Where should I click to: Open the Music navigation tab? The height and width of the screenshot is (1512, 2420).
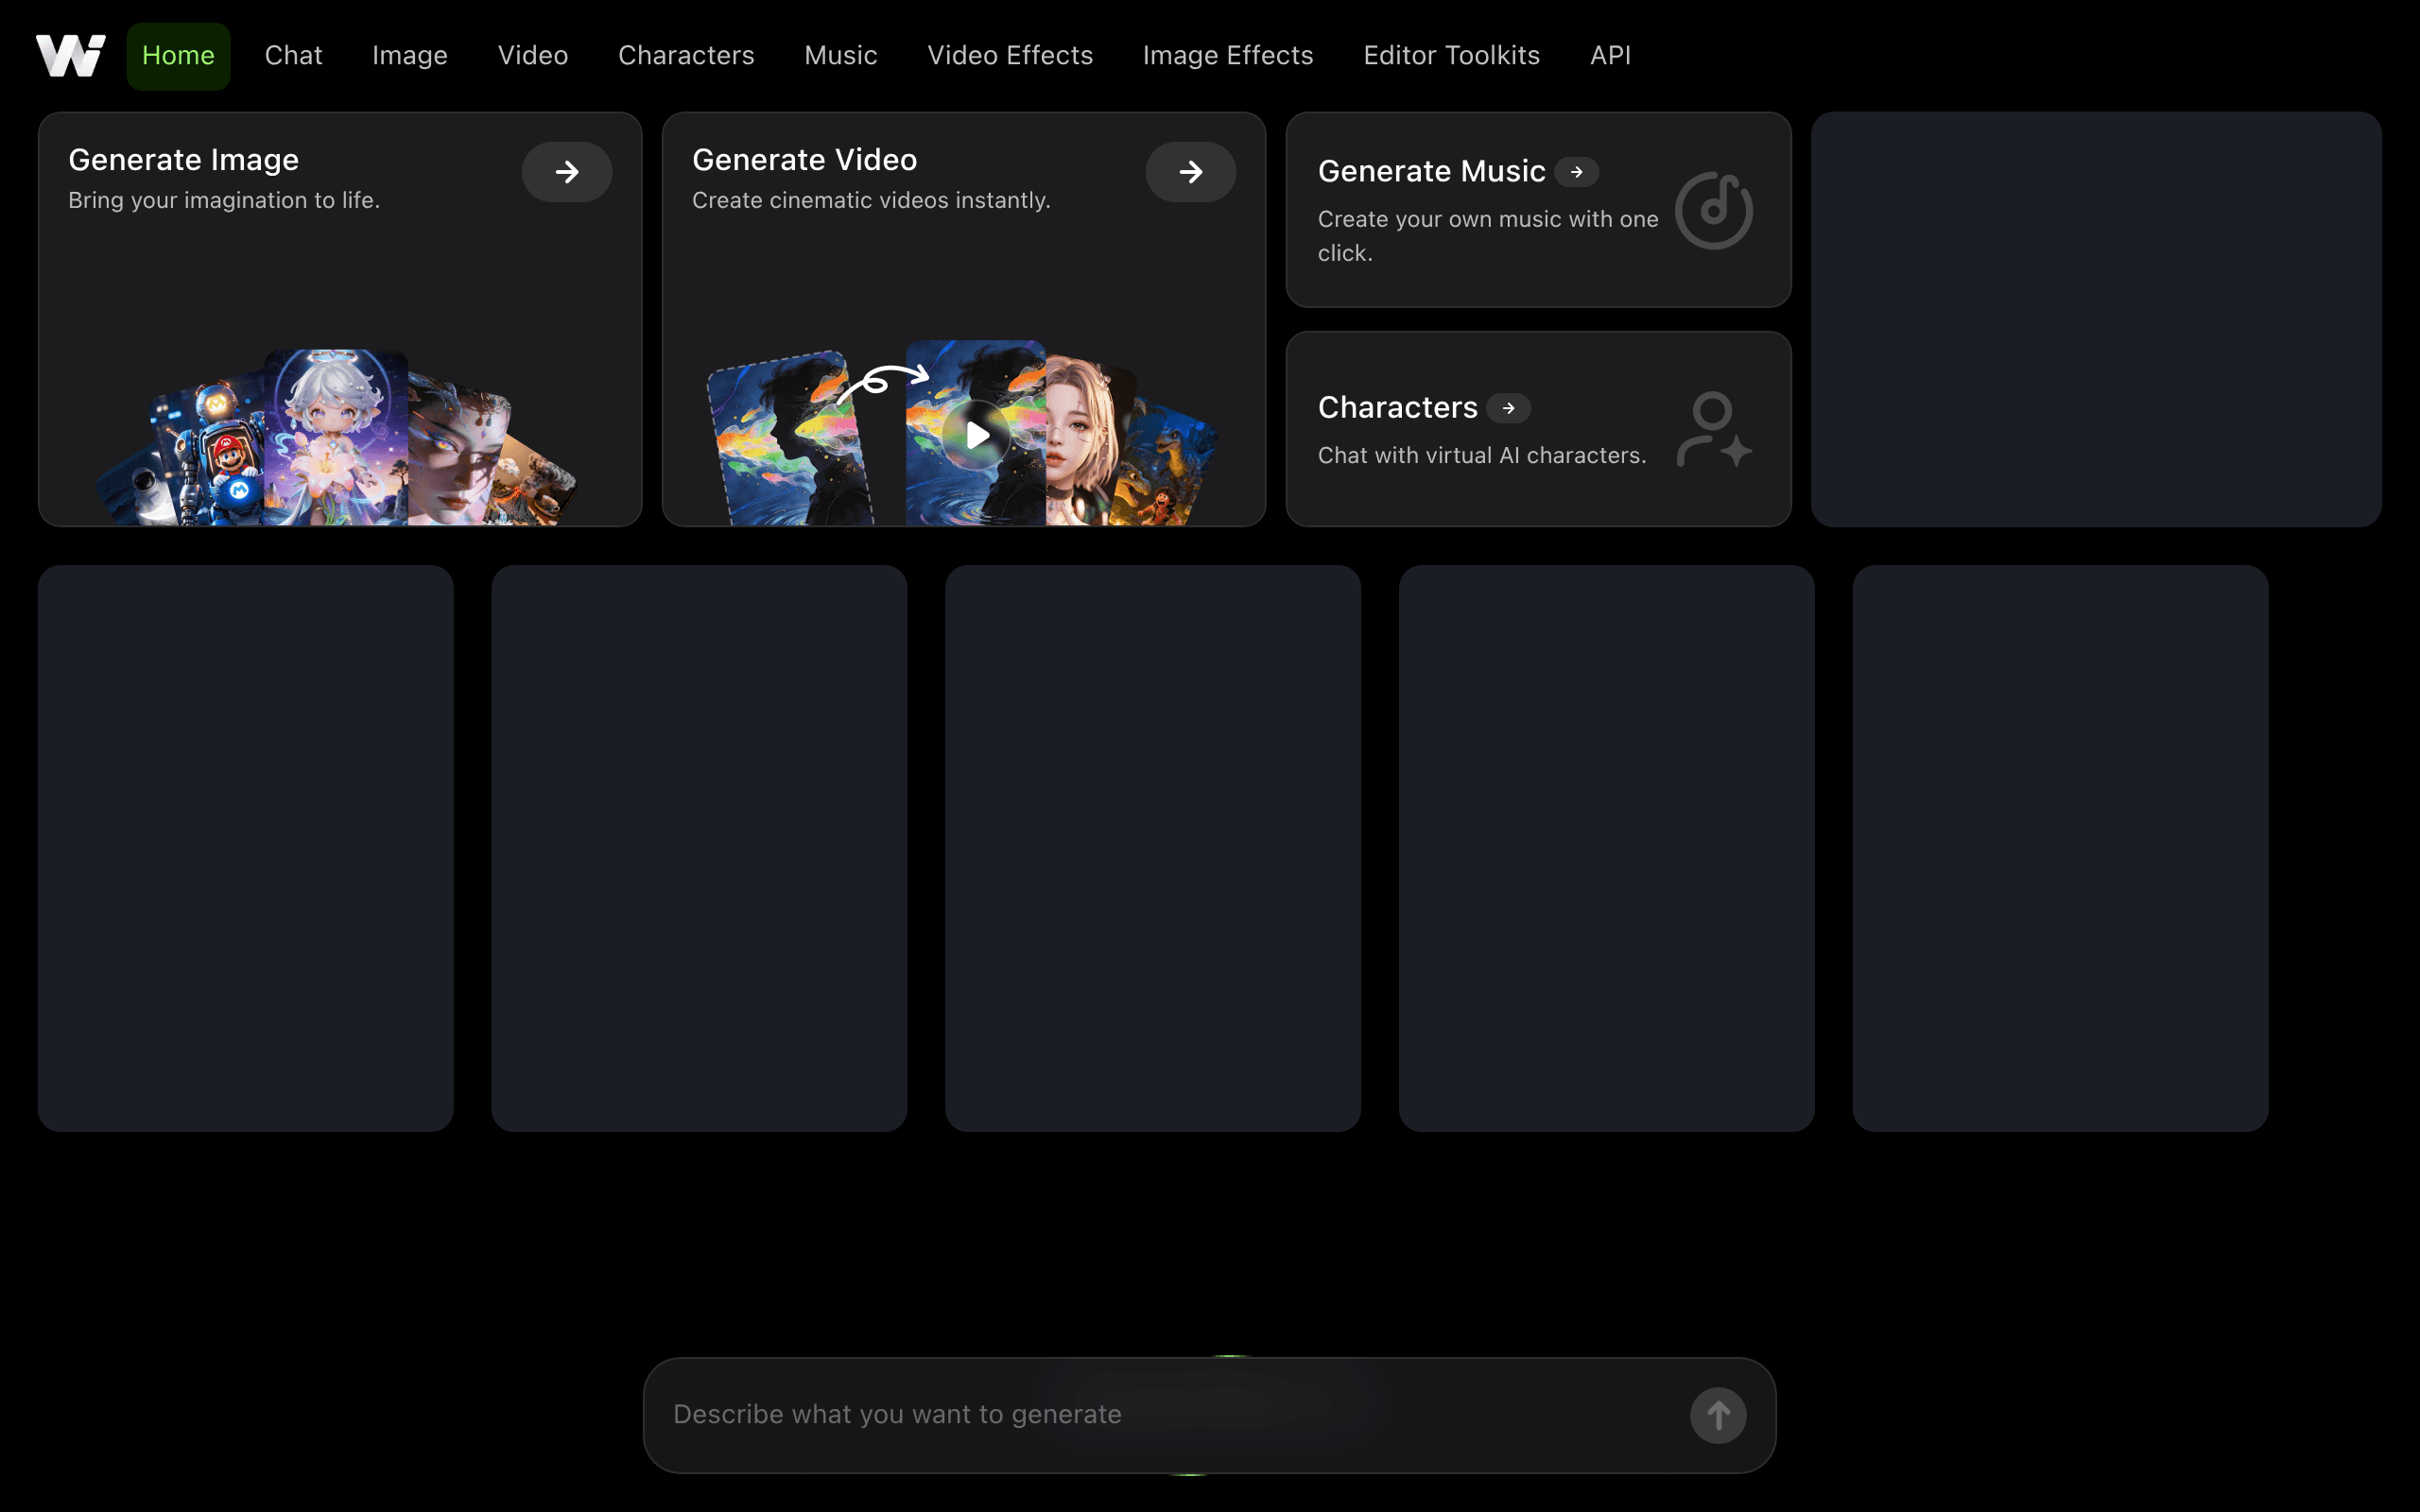(841, 56)
